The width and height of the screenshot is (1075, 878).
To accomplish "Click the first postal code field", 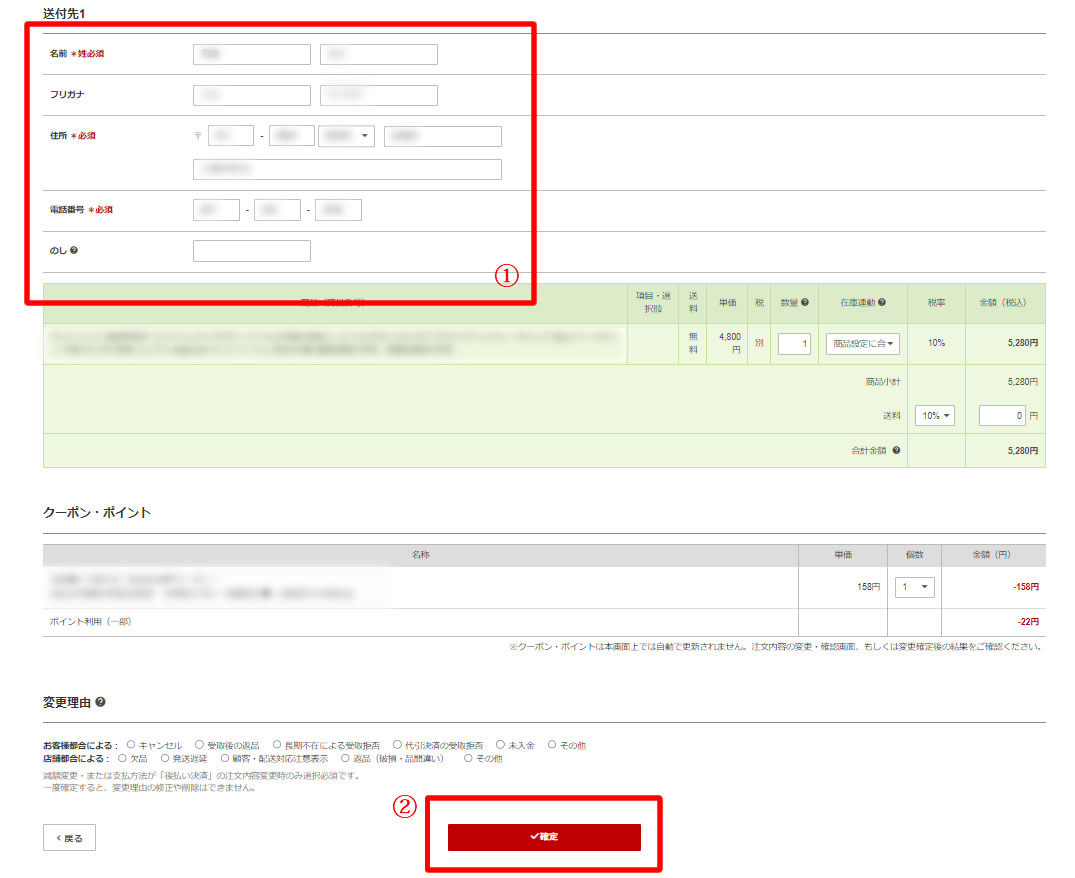I will (230, 136).
